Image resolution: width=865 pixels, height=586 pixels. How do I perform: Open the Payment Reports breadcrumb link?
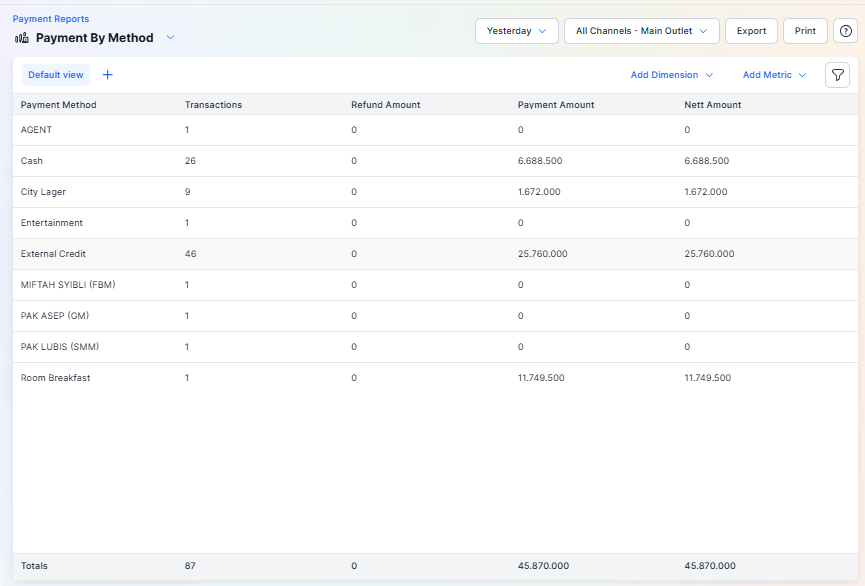click(51, 19)
